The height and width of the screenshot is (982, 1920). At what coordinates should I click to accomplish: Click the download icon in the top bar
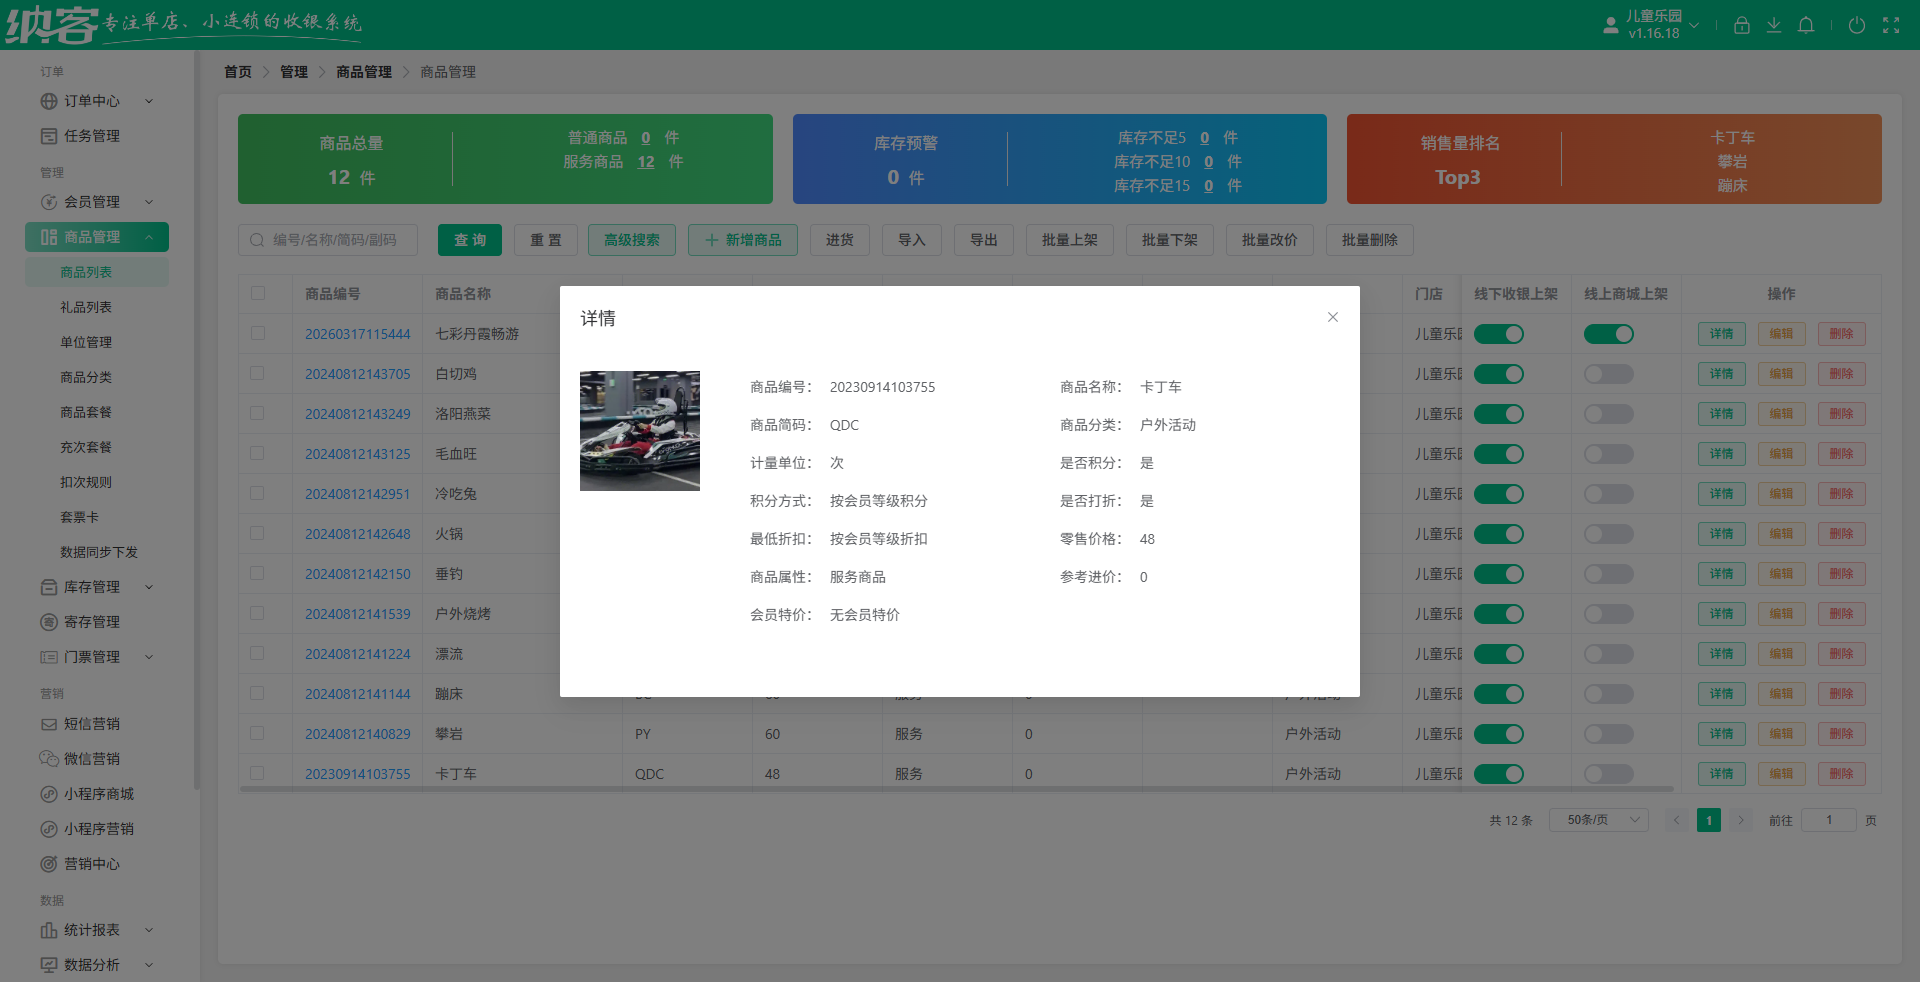[1774, 25]
